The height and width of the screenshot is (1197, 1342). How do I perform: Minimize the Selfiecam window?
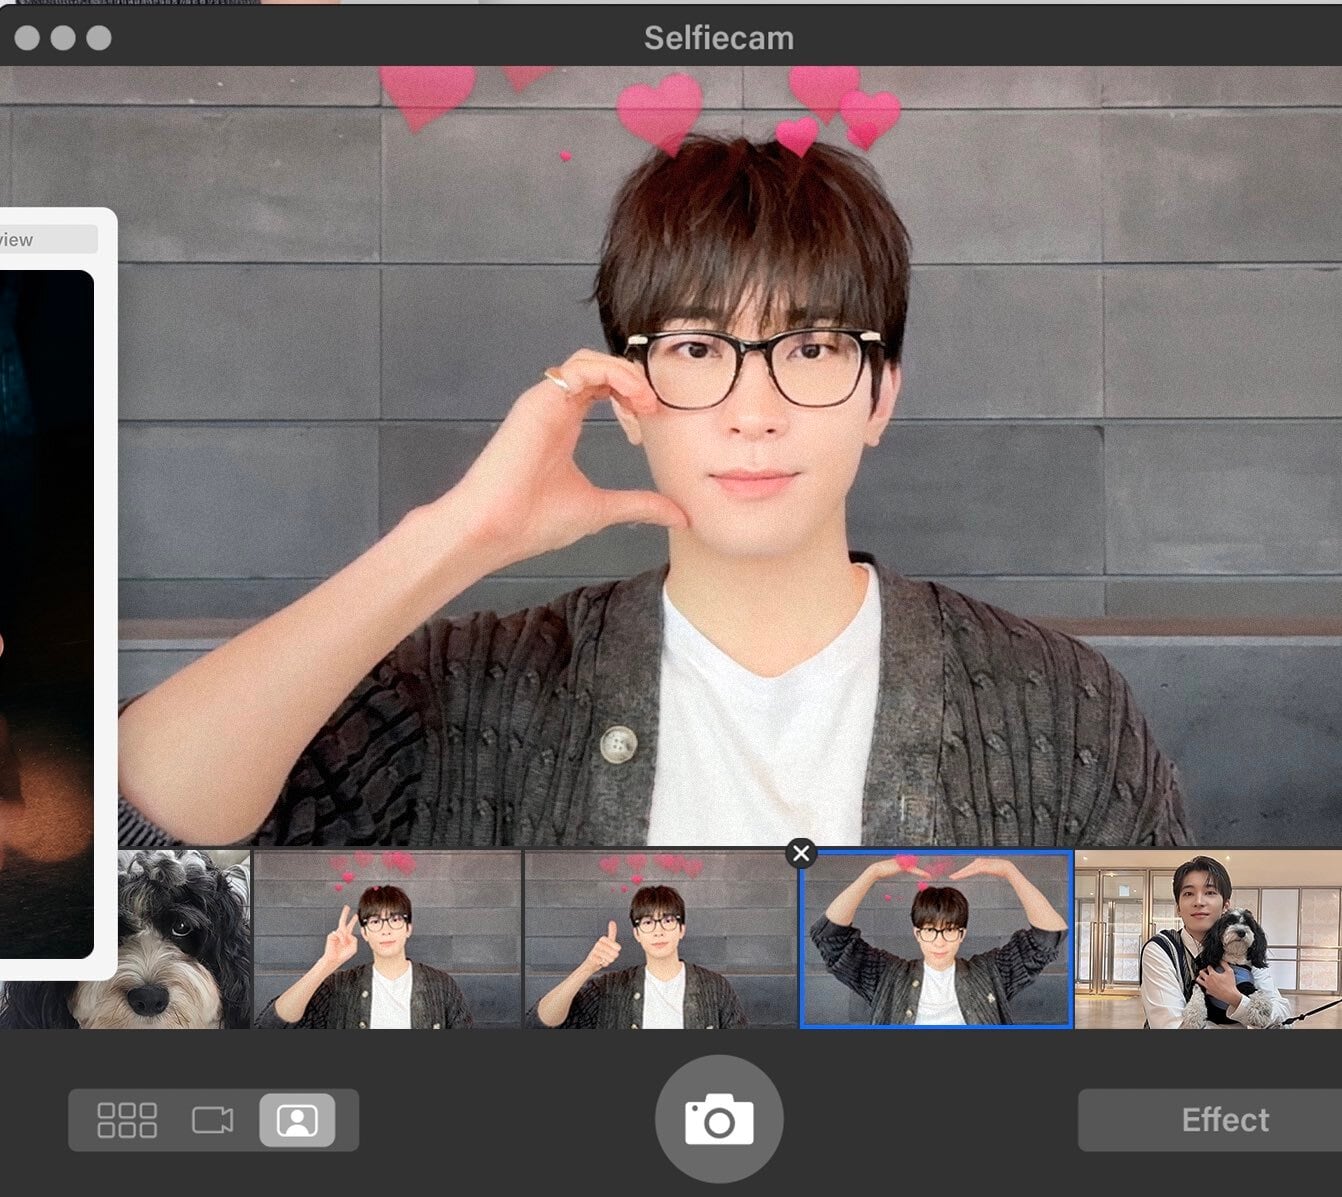click(x=63, y=38)
